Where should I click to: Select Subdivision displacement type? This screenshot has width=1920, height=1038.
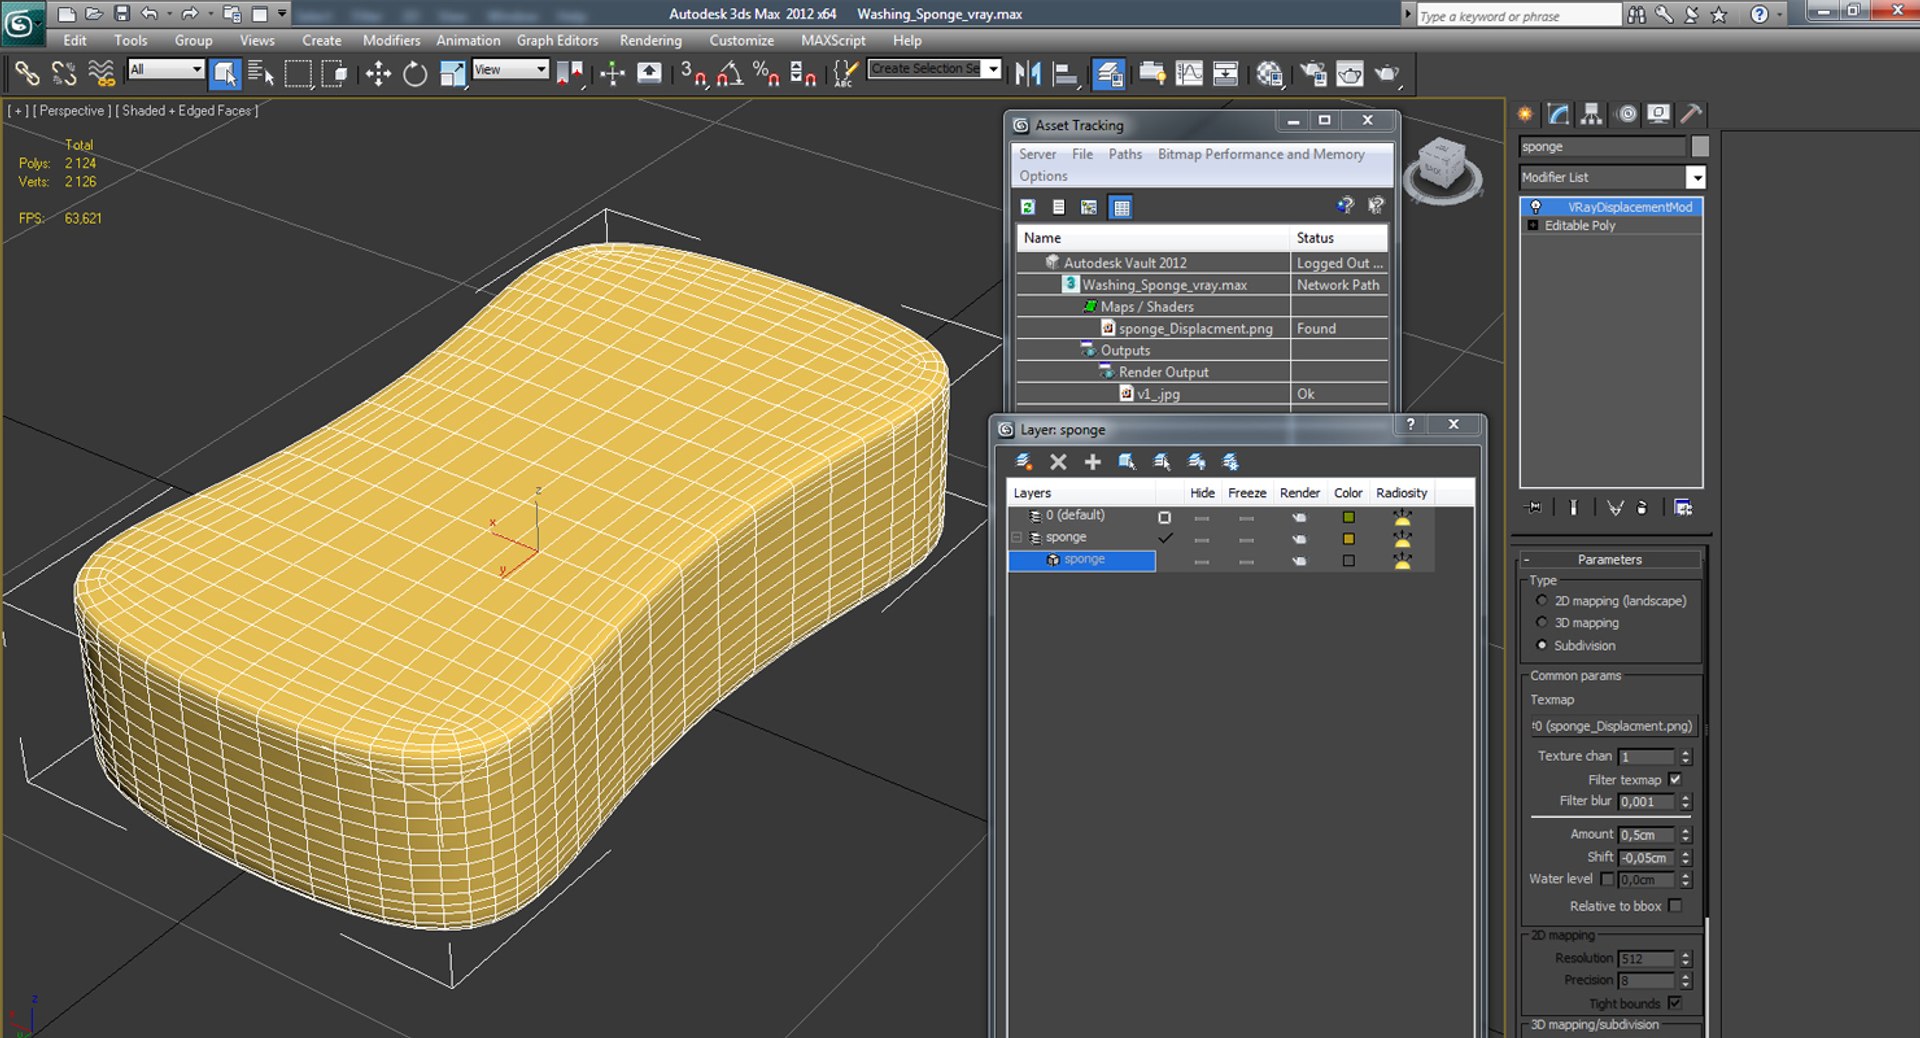(x=1541, y=645)
